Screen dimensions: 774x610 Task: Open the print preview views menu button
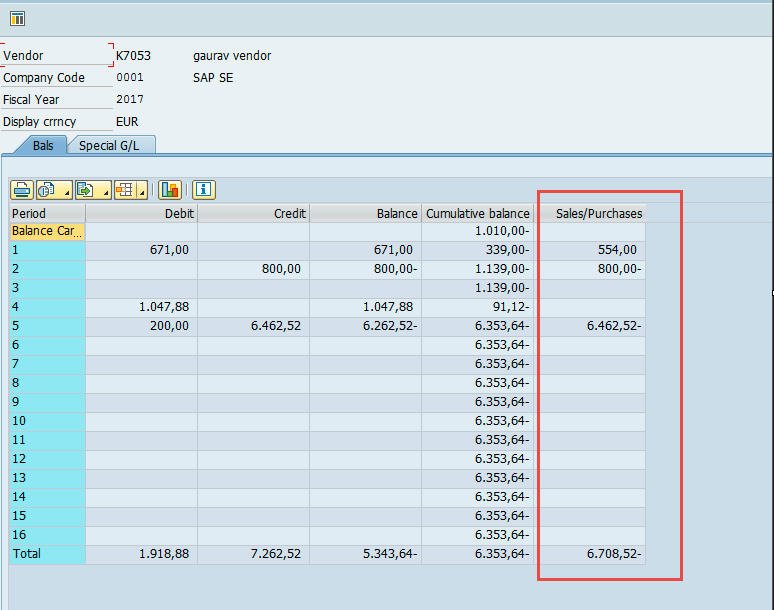(x=54, y=190)
